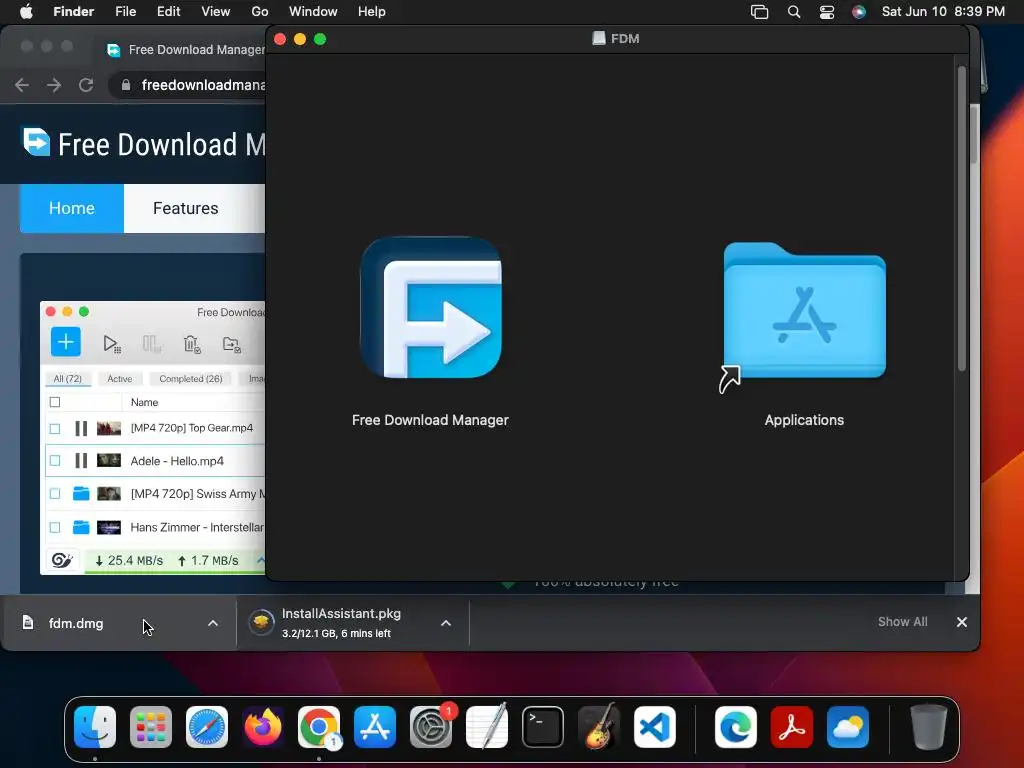Check the Swiss Army row checkbox
Screen dimensions: 1024x768
(x=55, y=494)
